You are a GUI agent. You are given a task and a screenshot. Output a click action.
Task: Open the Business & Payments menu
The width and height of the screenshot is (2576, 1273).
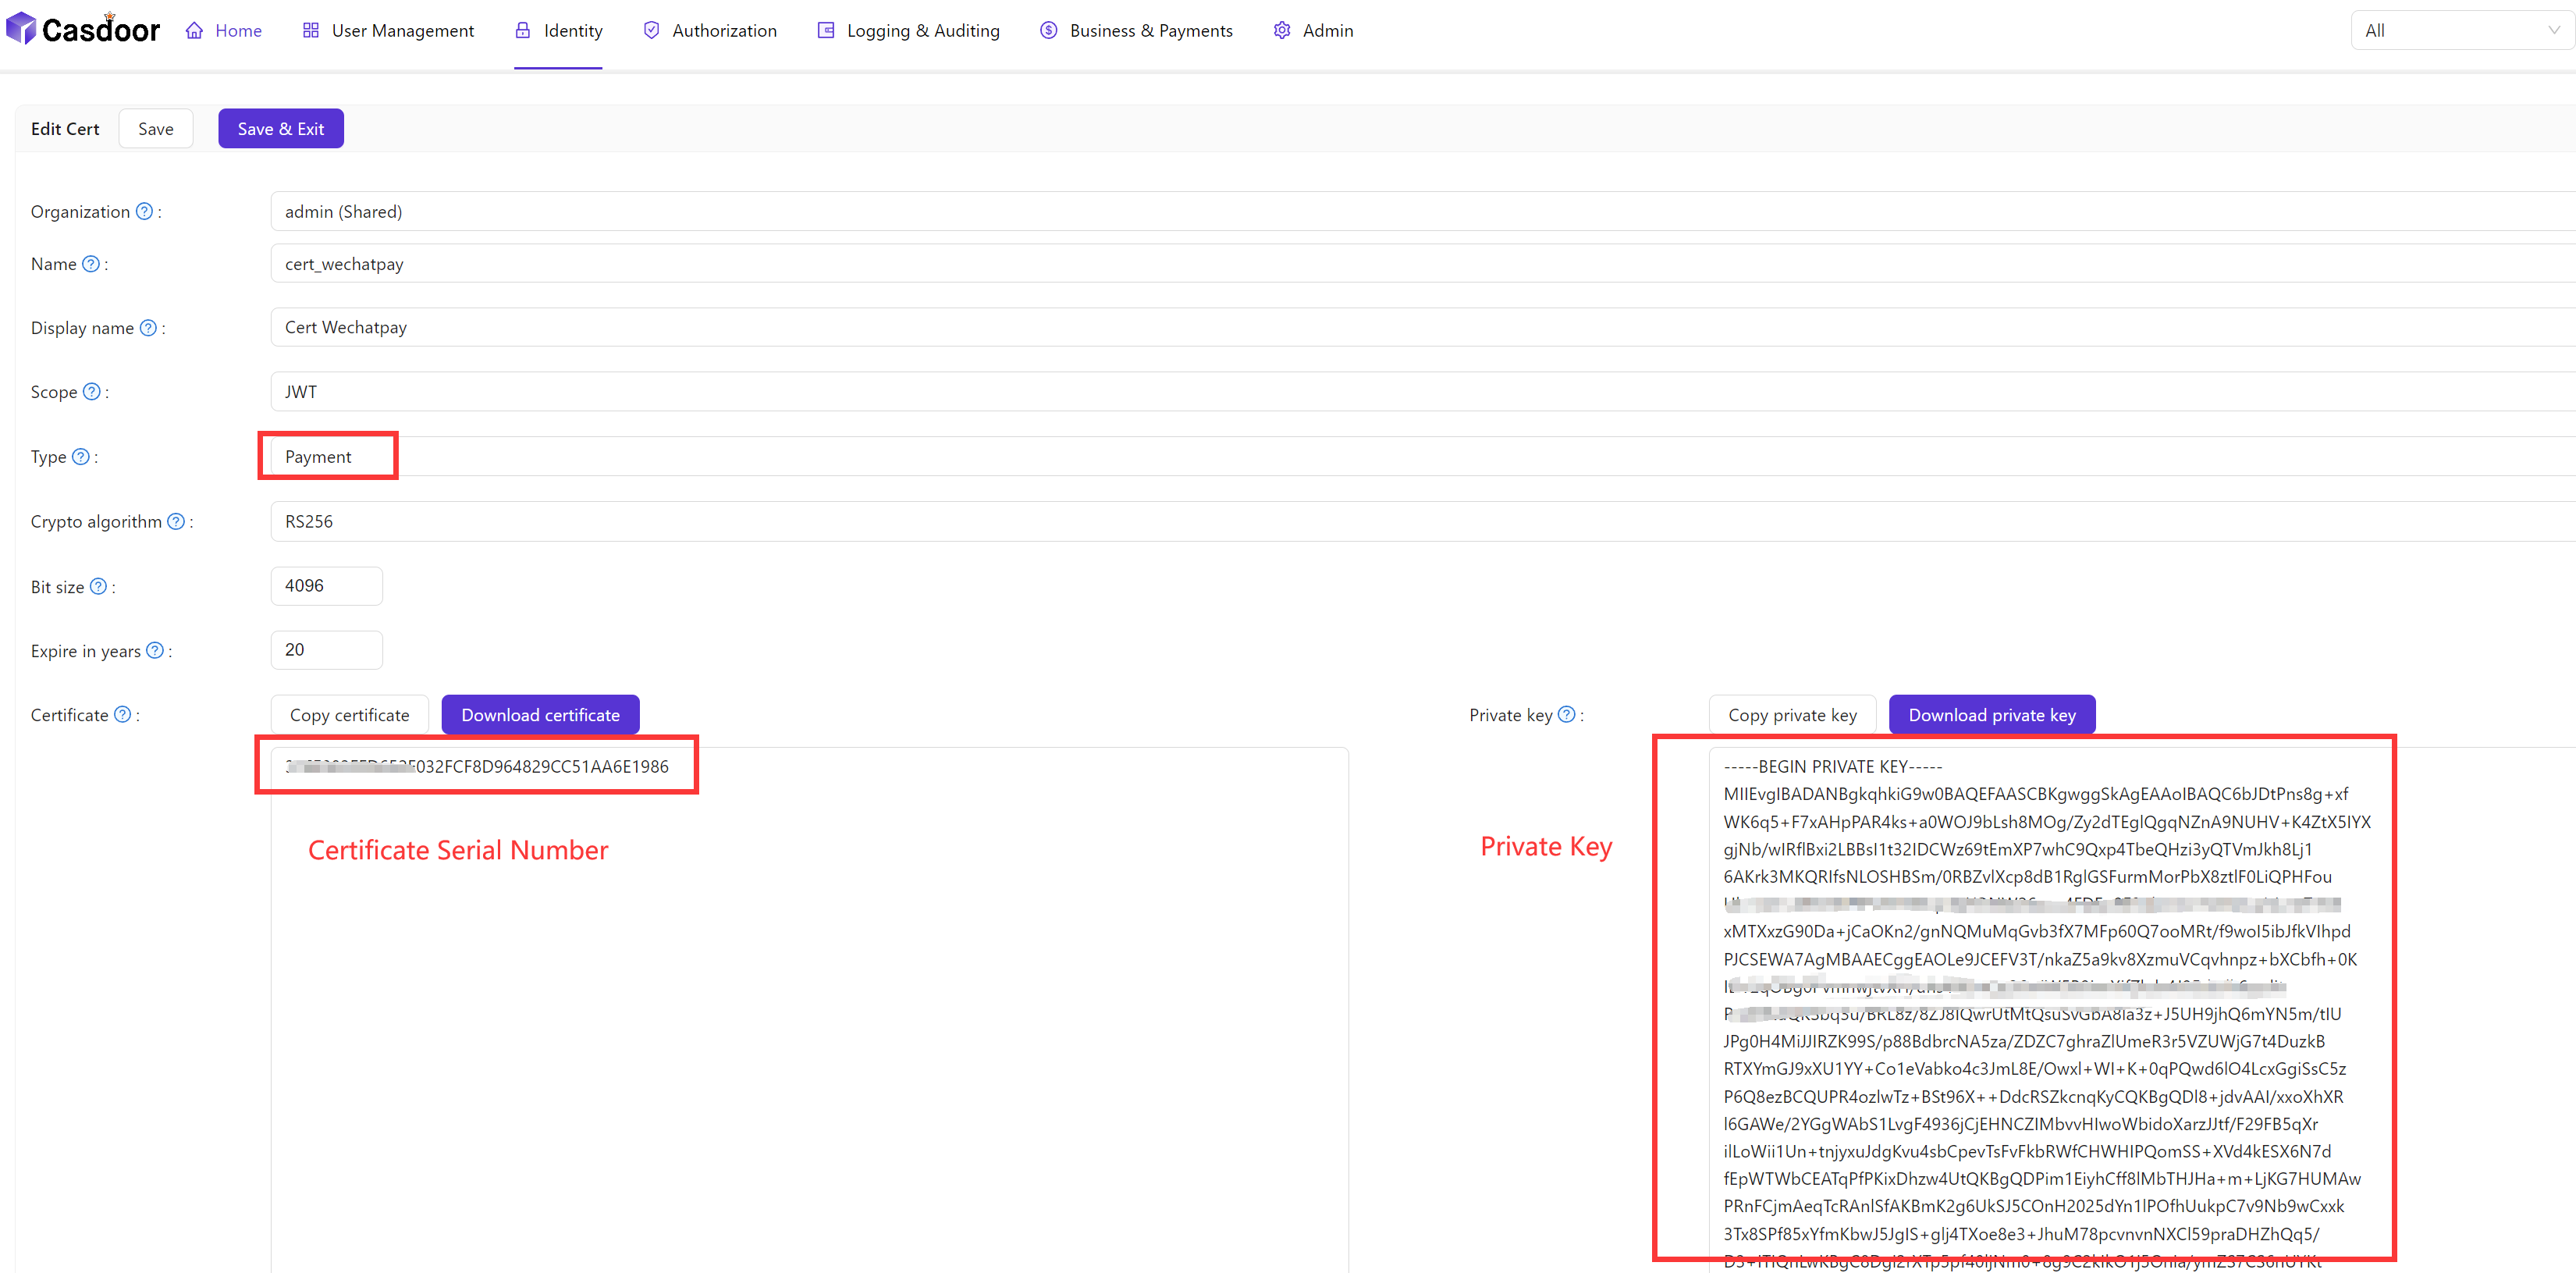pos(1136,31)
